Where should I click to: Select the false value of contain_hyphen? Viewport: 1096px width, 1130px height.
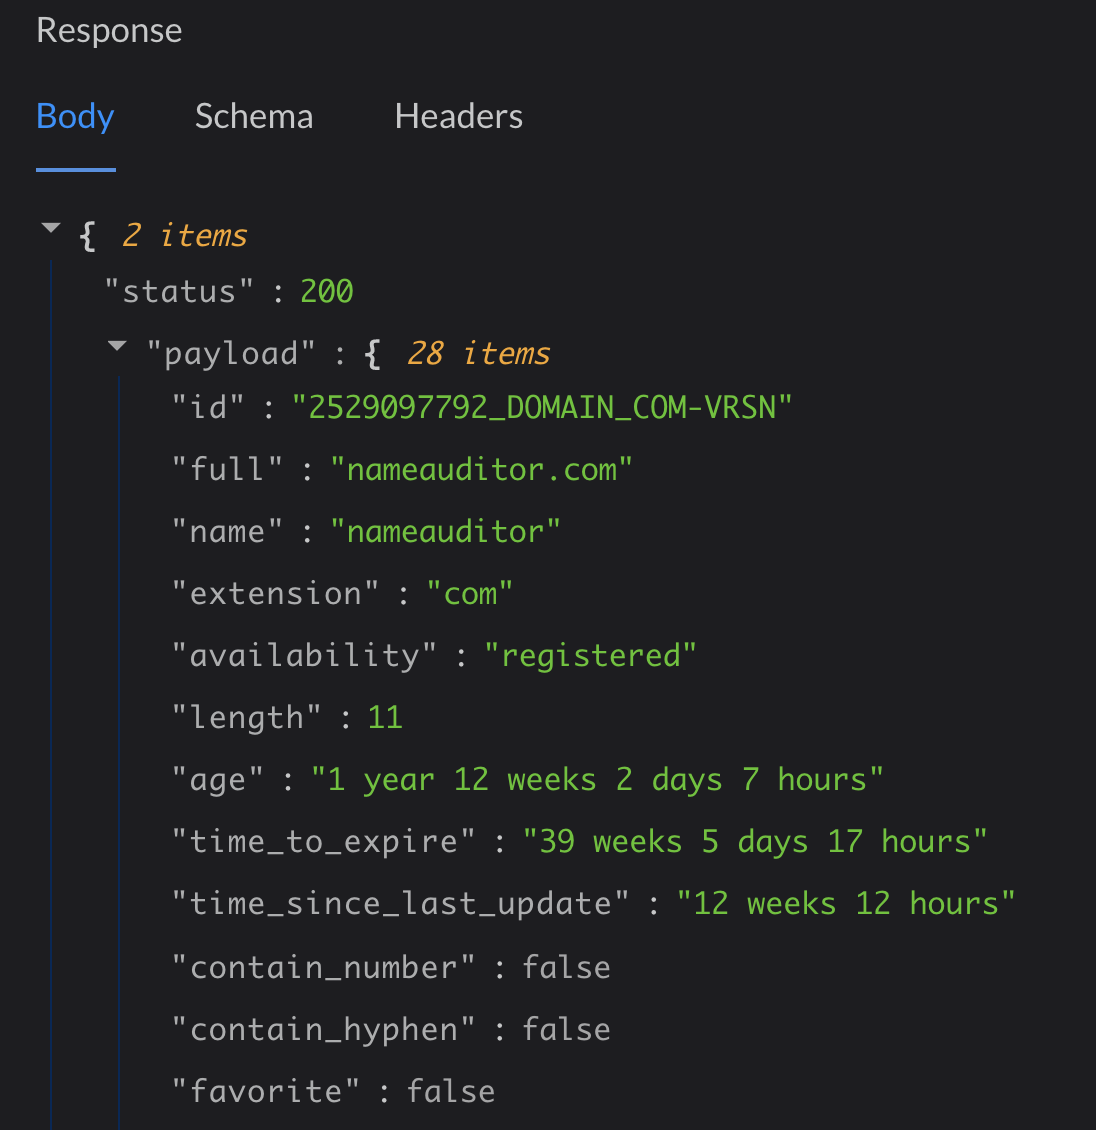click(566, 1029)
